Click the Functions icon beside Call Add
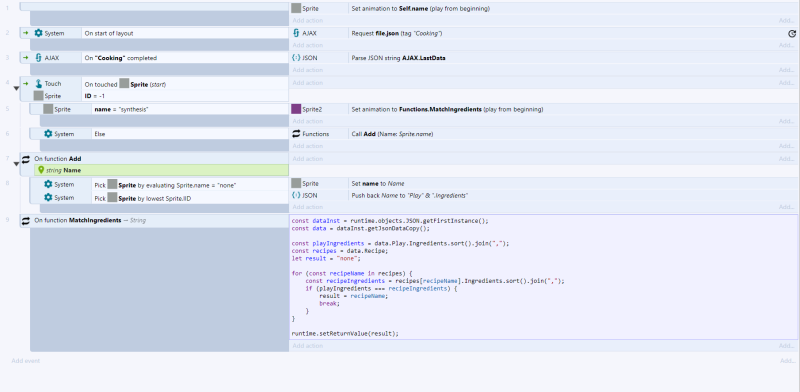Screen dimensions: 800x392 pyautogui.click(x=296, y=134)
